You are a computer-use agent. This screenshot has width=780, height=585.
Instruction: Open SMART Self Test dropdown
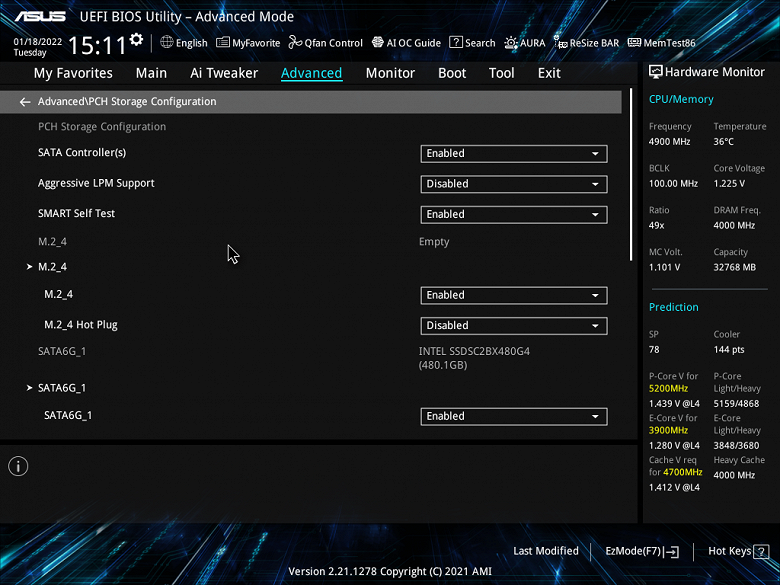point(514,214)
